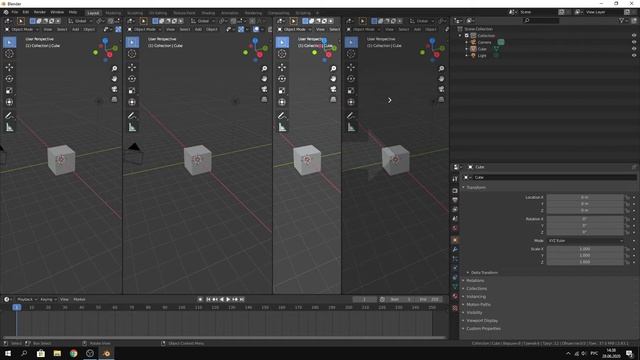Switch perspective/orthographic icon in fourth viewport
640x360 pixels.
441,99
